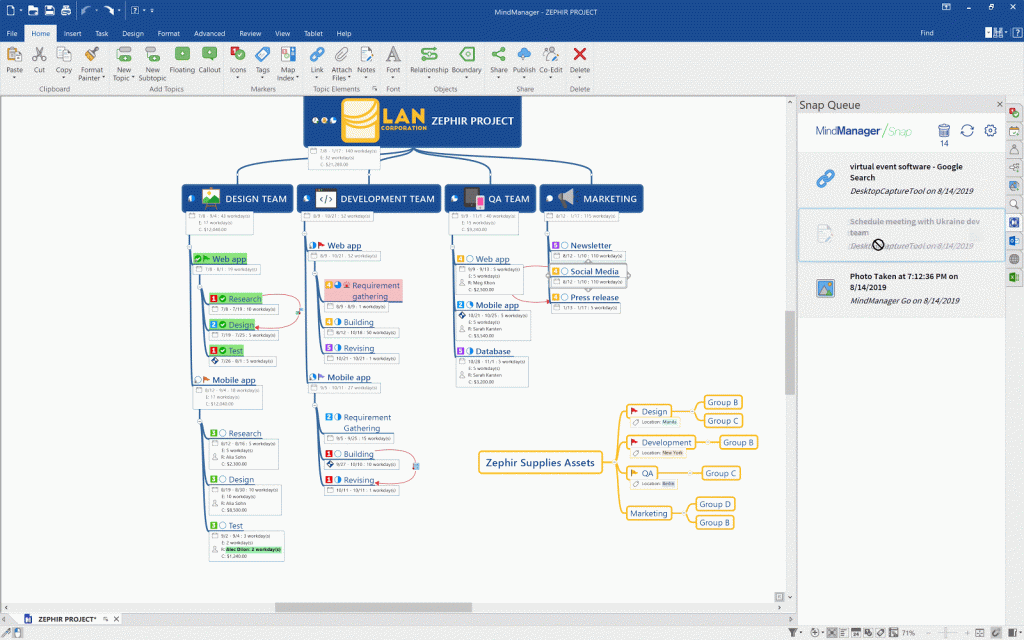Toggle the checkmark on Design task

tap(222, 325)
